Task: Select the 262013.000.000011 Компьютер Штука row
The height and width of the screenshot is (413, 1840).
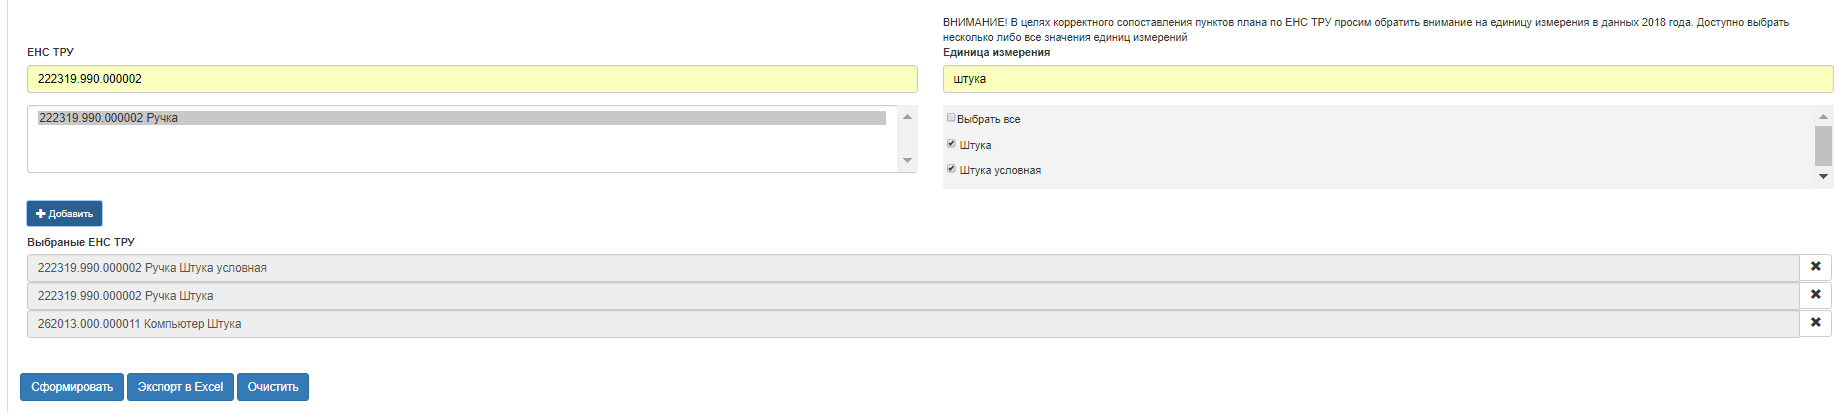Action: point(913,324)
